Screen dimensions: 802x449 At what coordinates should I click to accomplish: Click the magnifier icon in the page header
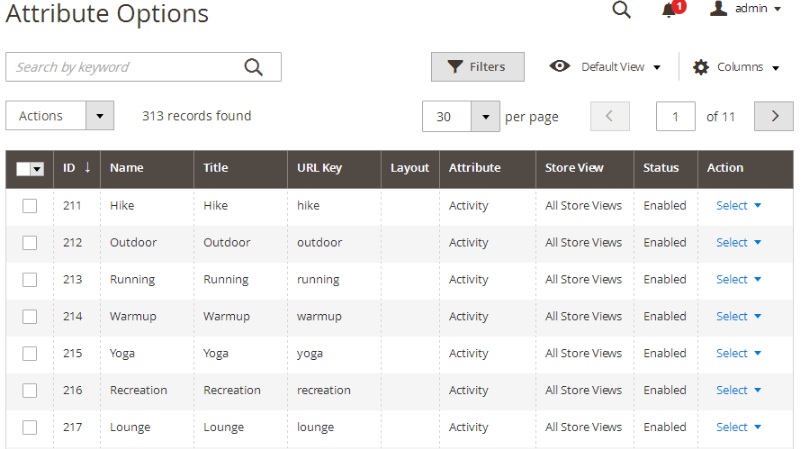(x=621, y=9)
